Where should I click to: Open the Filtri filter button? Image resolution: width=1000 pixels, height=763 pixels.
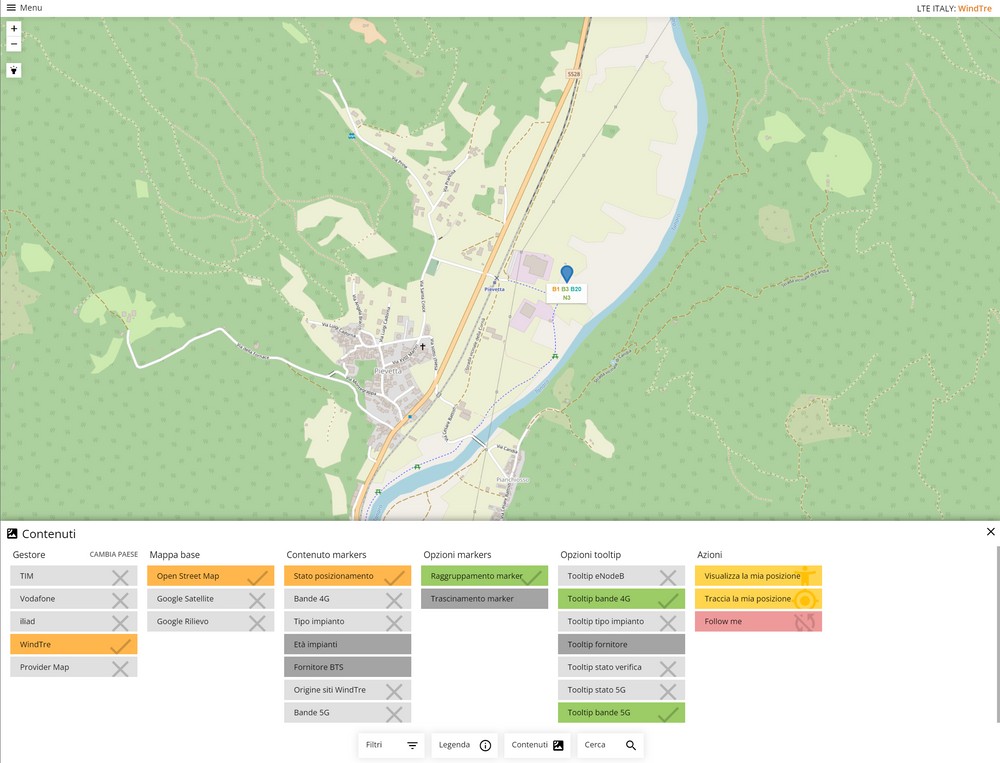pyautogui.click(x=392, y=745)
